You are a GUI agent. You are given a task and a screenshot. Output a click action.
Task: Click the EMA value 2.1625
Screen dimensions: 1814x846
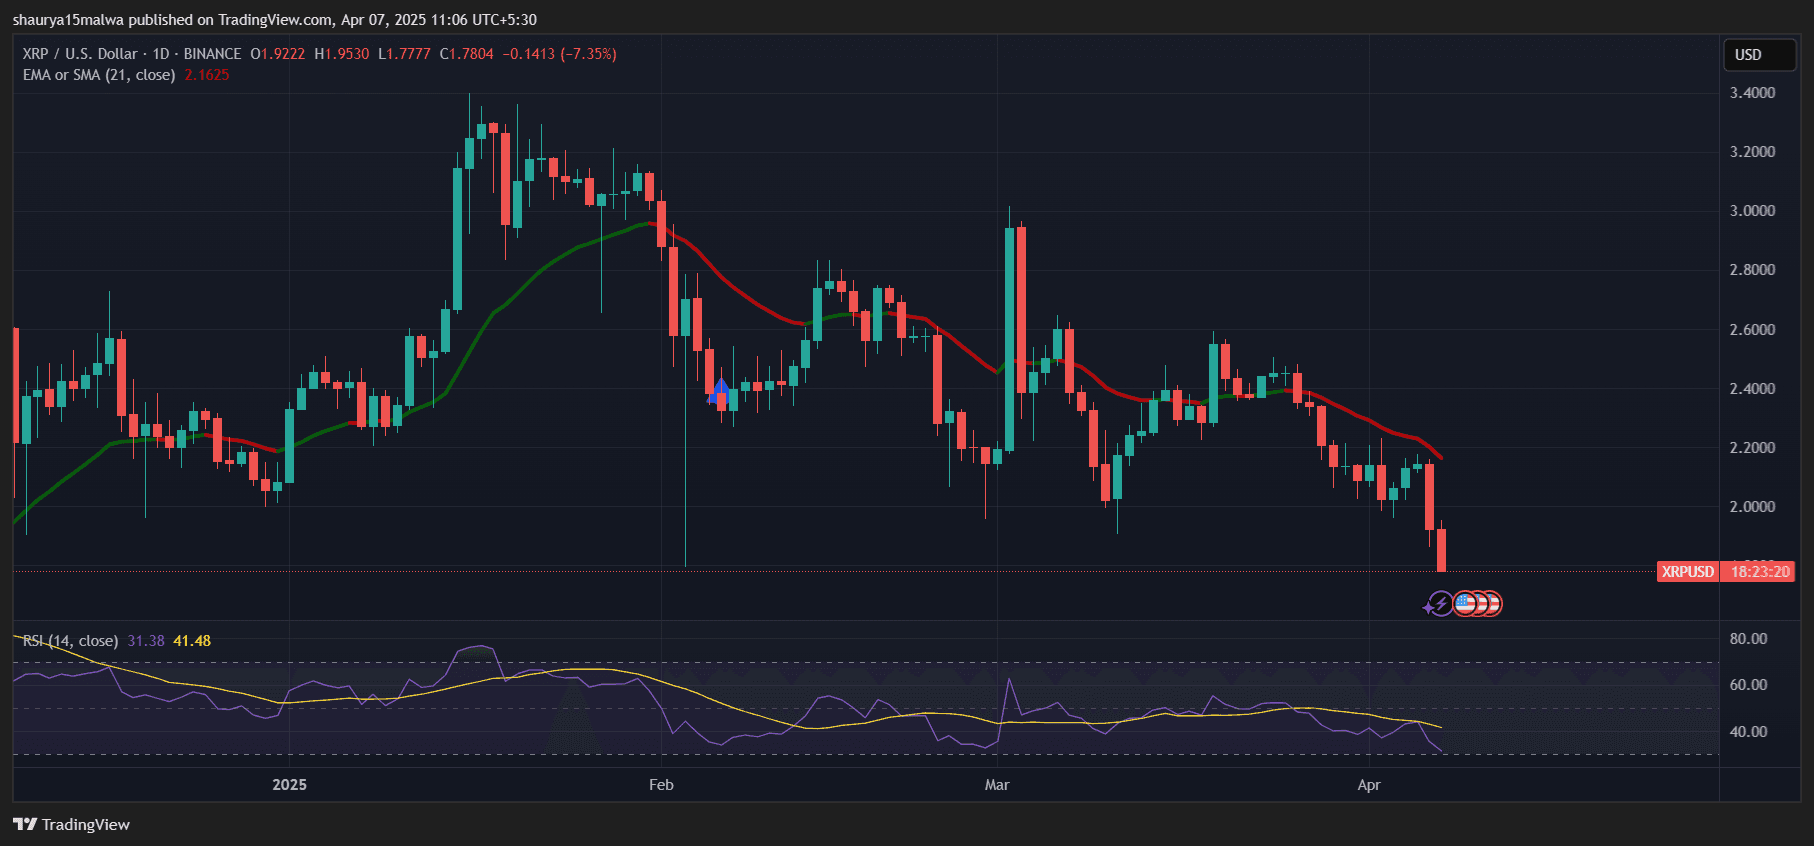pyautogui.click(x=207, y=75)
